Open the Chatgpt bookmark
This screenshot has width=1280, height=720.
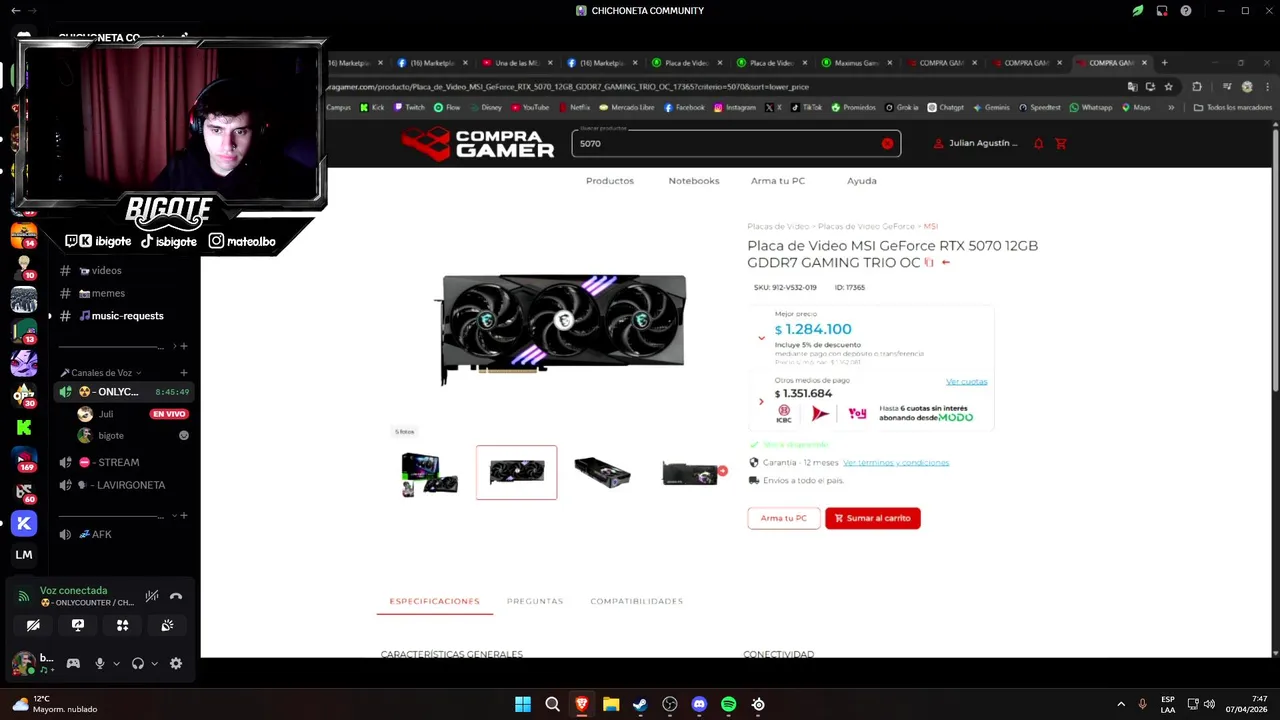[946, 107]
